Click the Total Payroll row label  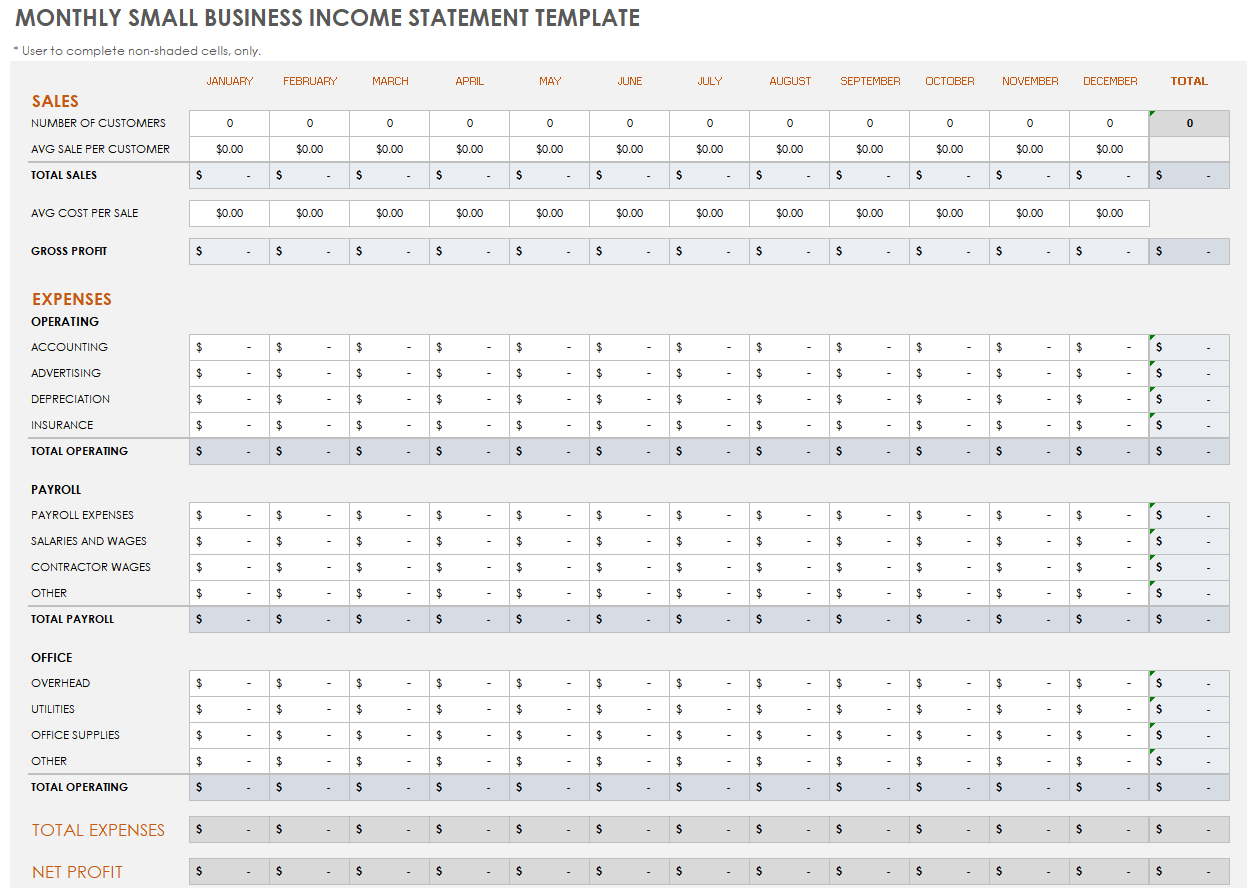(72, 619)
